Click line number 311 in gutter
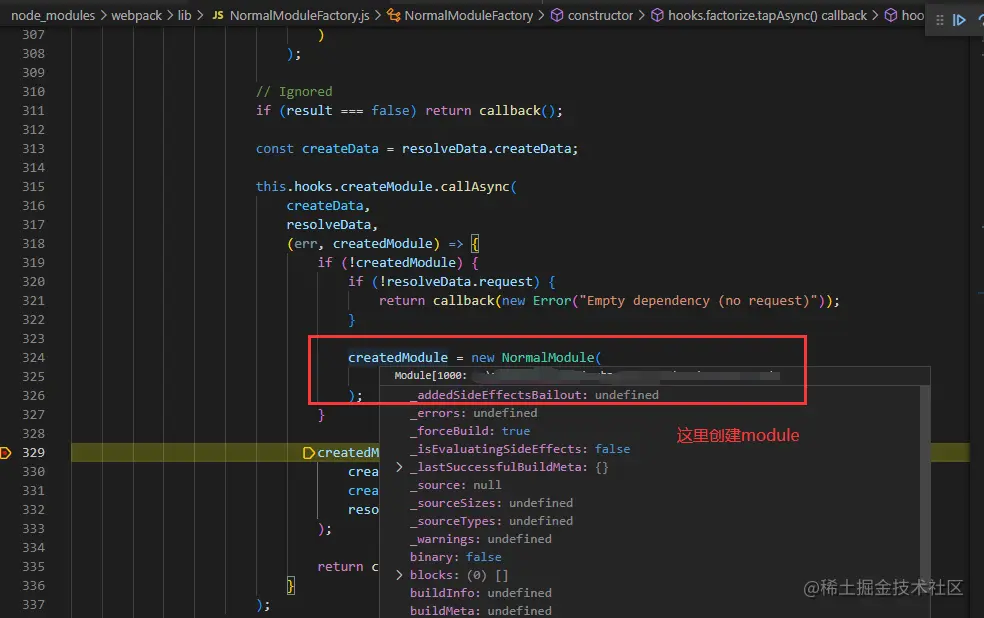Image resolution: width=984 pixels, height=618 pixels. (x=33, y=110)
